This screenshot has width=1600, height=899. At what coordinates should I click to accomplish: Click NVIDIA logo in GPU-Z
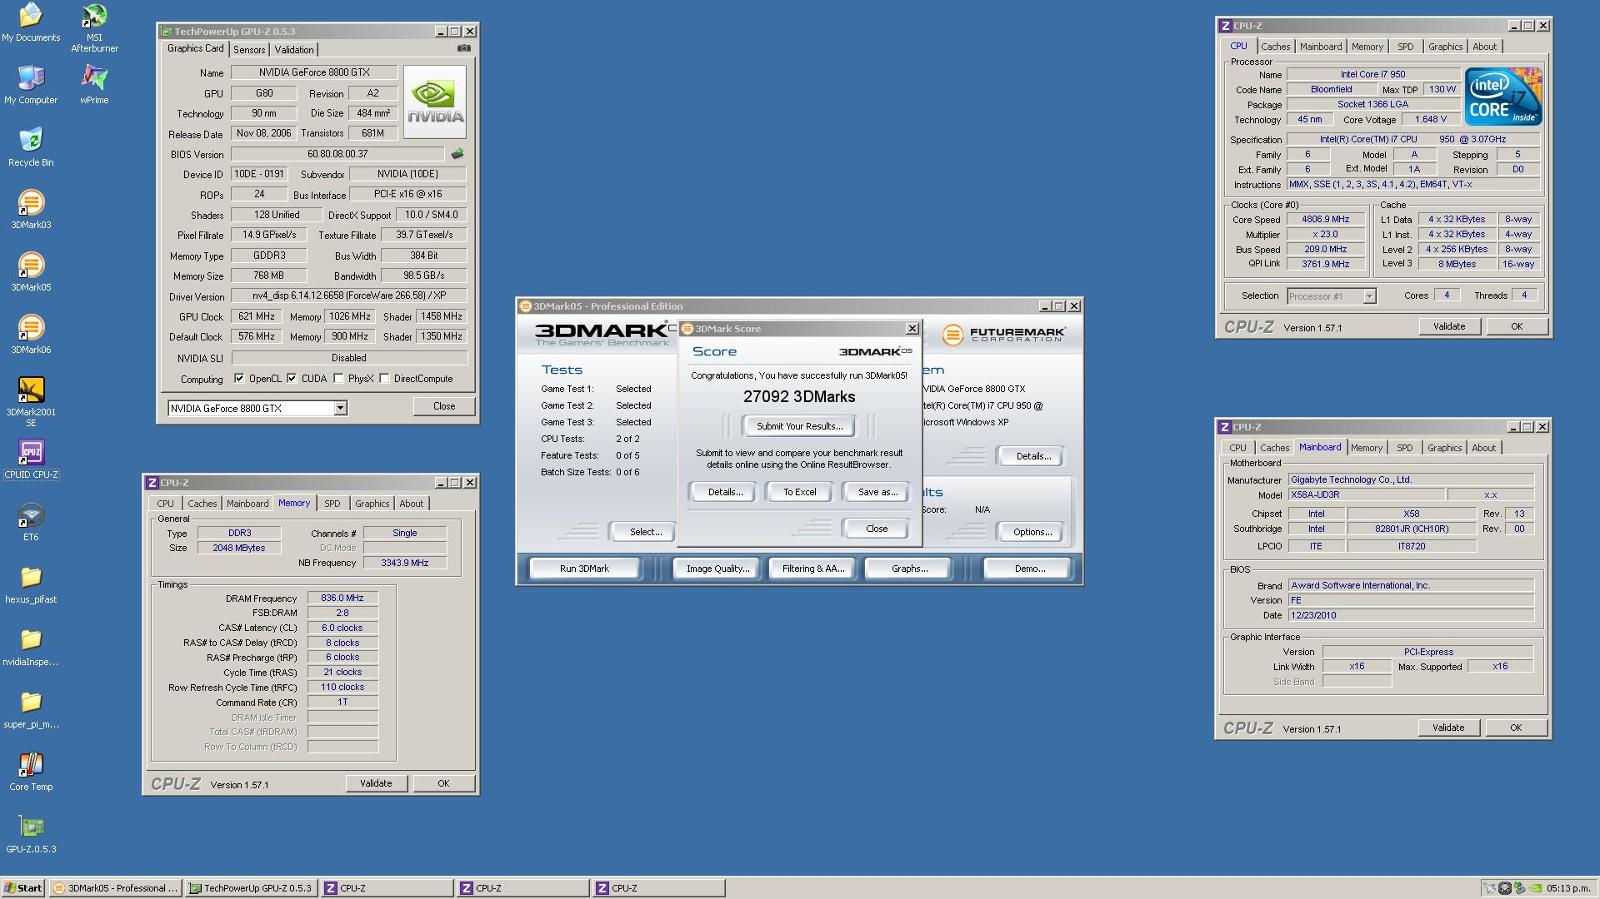435,102
